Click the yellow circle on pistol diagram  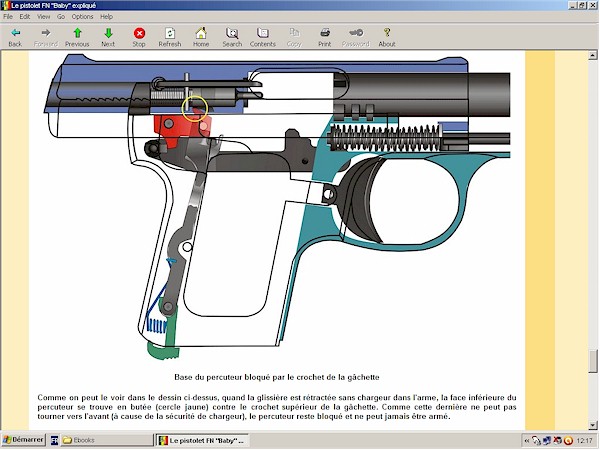tap(194, 108)
